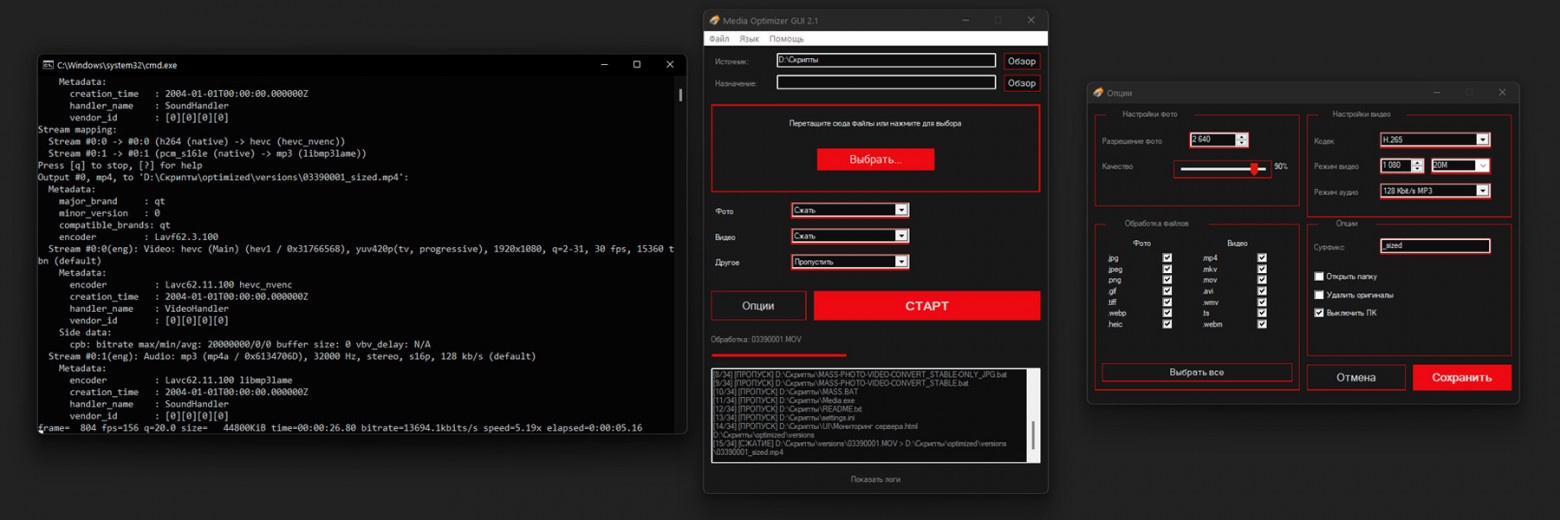Click the cmd.exe title bar icon
1560x520 pixels.
click(47, 65)
